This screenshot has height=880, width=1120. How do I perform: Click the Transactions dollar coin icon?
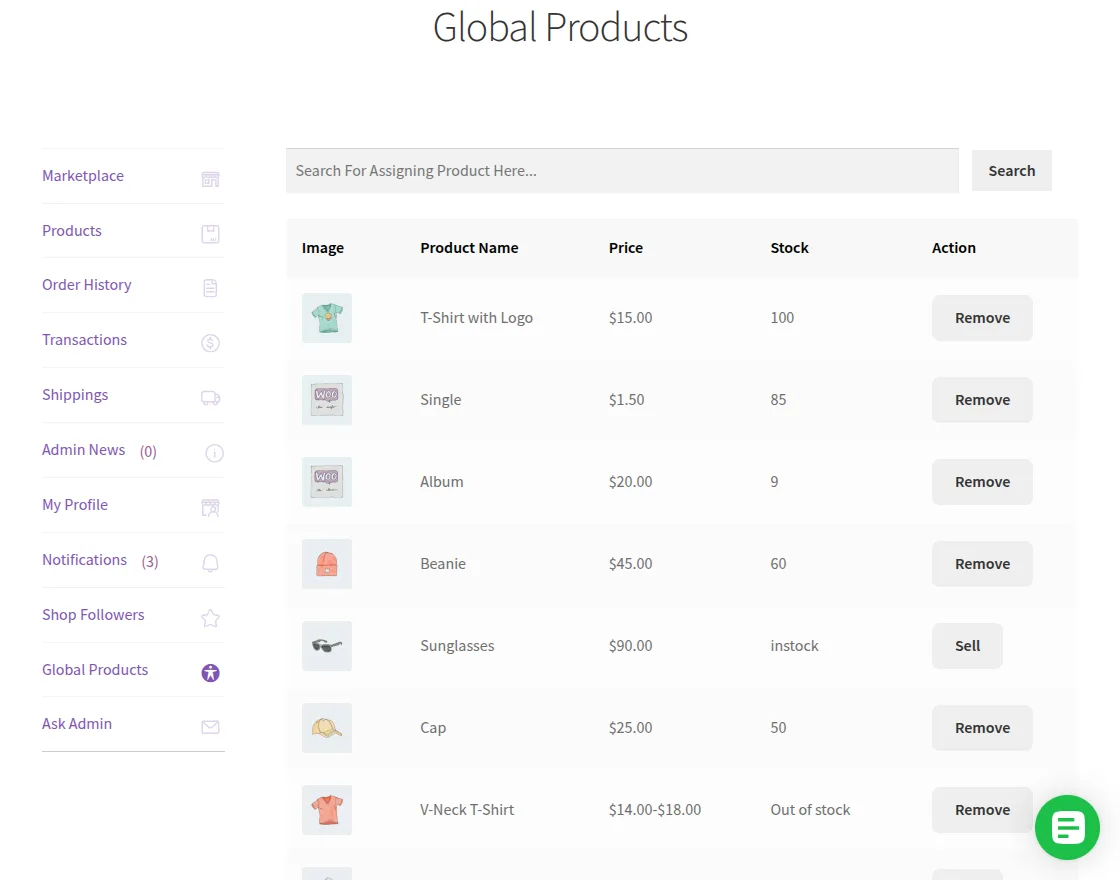(210, 343)
